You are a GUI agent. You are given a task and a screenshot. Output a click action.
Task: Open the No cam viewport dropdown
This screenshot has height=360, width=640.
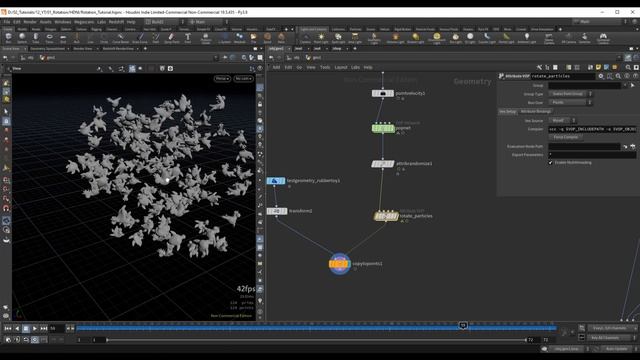tap(243, 78)
